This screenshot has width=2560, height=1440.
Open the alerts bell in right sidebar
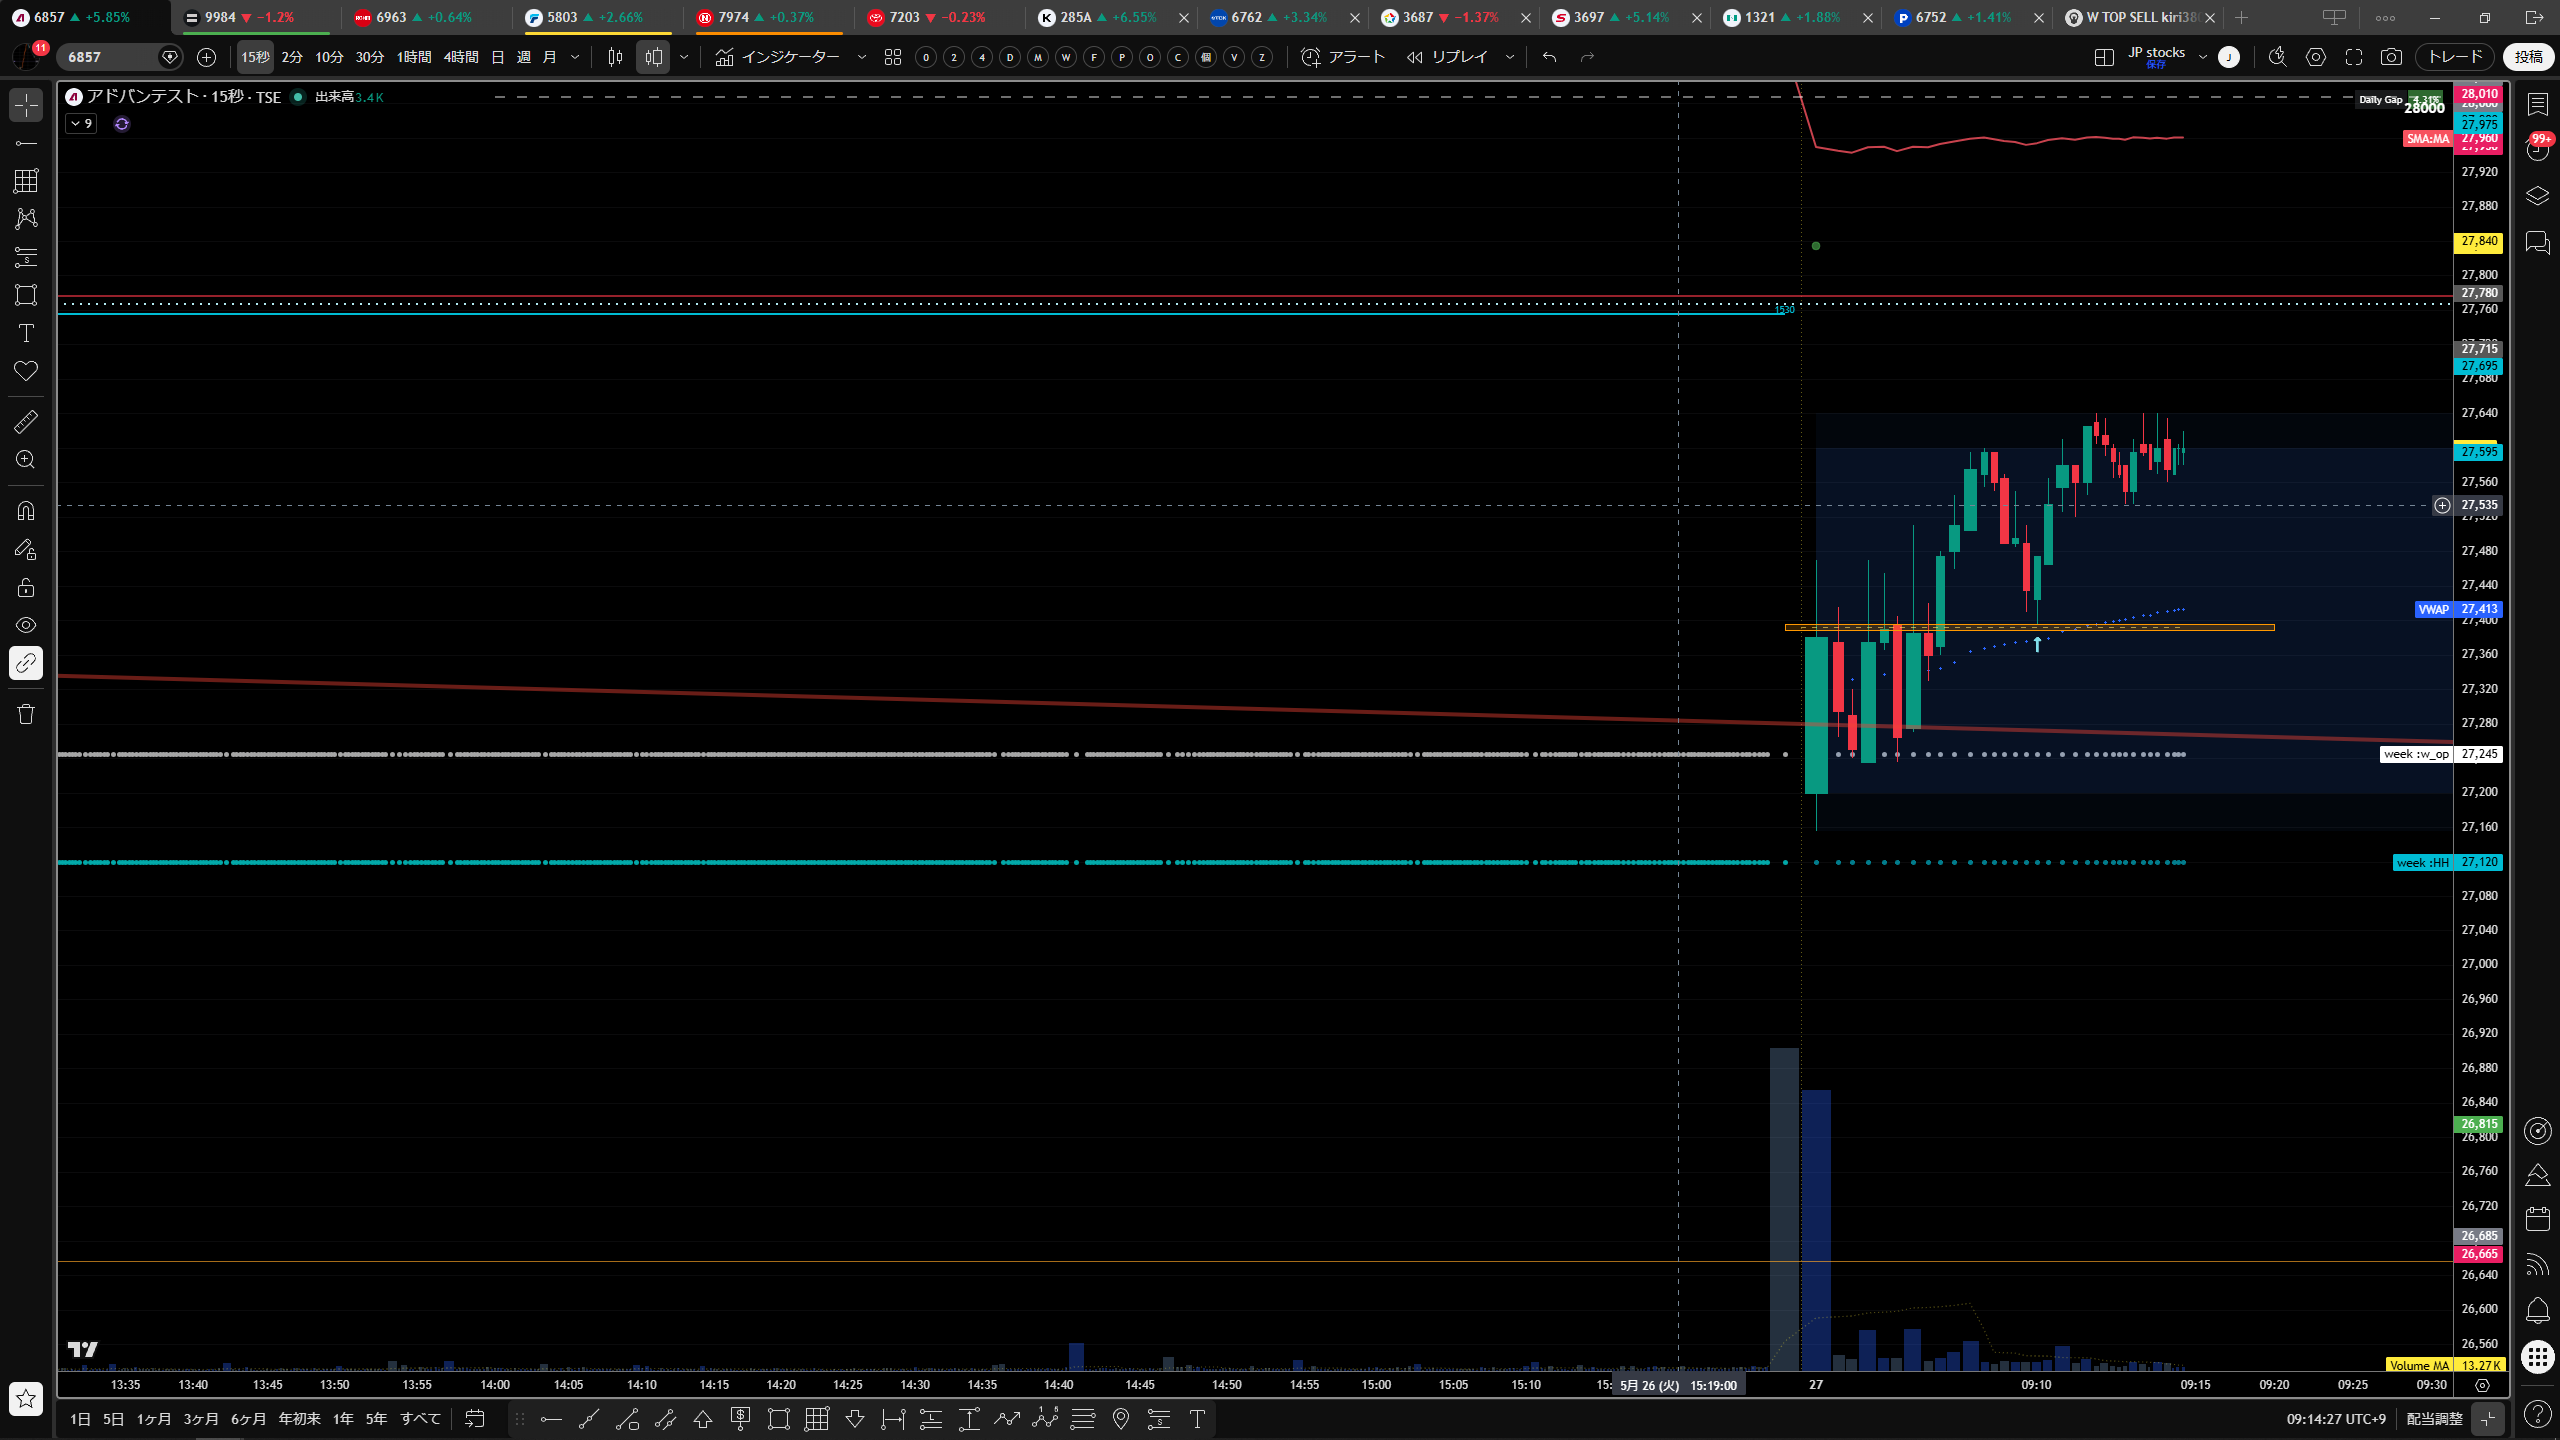[2538, 1310]
